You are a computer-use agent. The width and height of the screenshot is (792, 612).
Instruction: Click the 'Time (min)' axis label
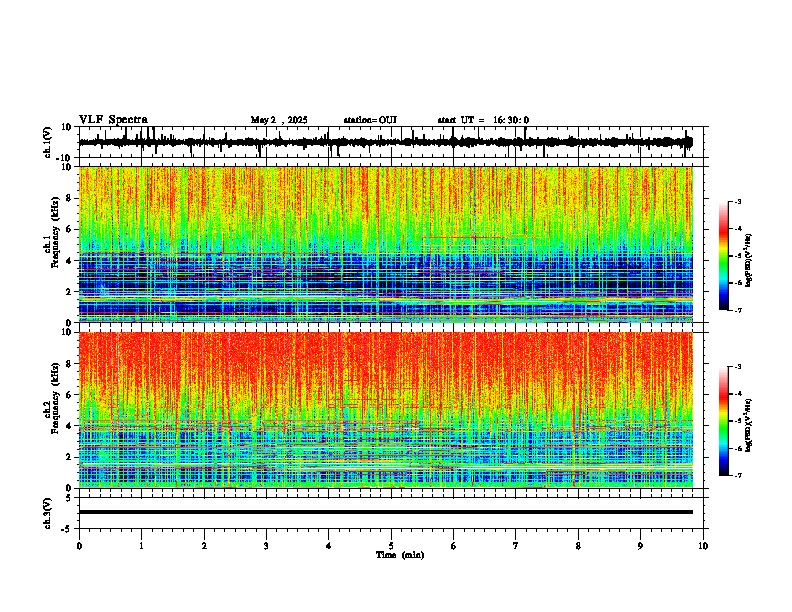[400, 555]
